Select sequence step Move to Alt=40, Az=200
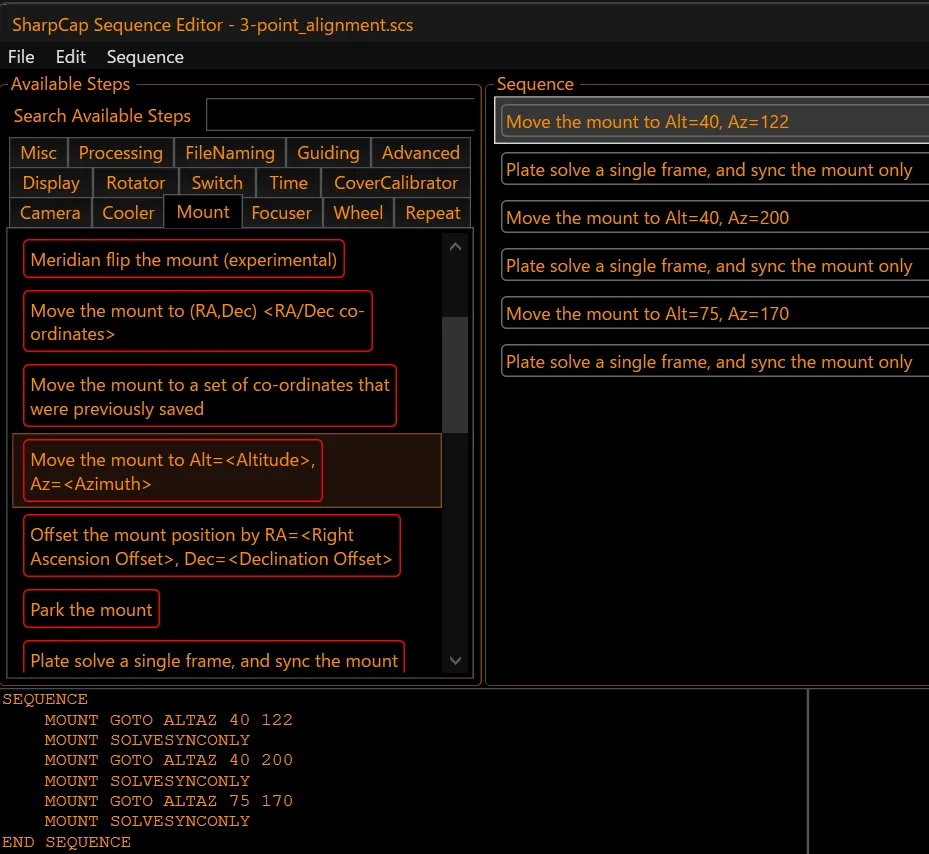This screenshot has width=929, height=854. point(714,218)
